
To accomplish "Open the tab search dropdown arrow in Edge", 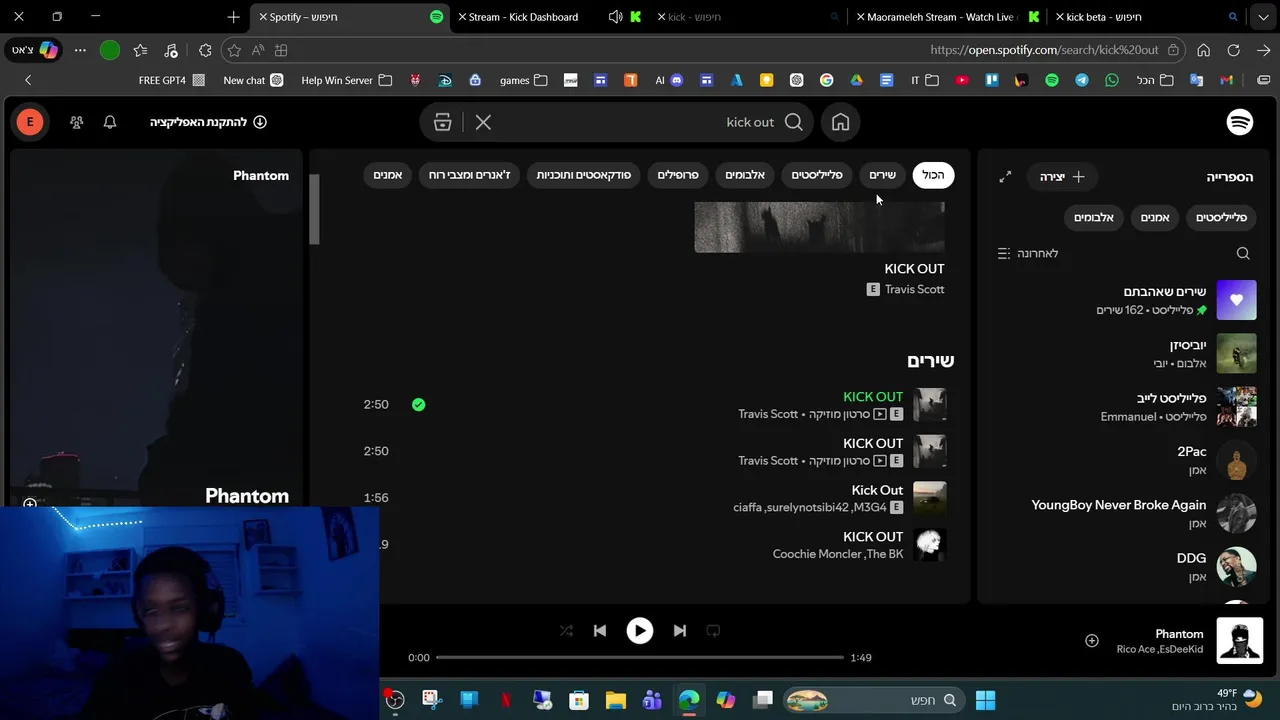I will pyautogui.click(x=1262, y=17).
